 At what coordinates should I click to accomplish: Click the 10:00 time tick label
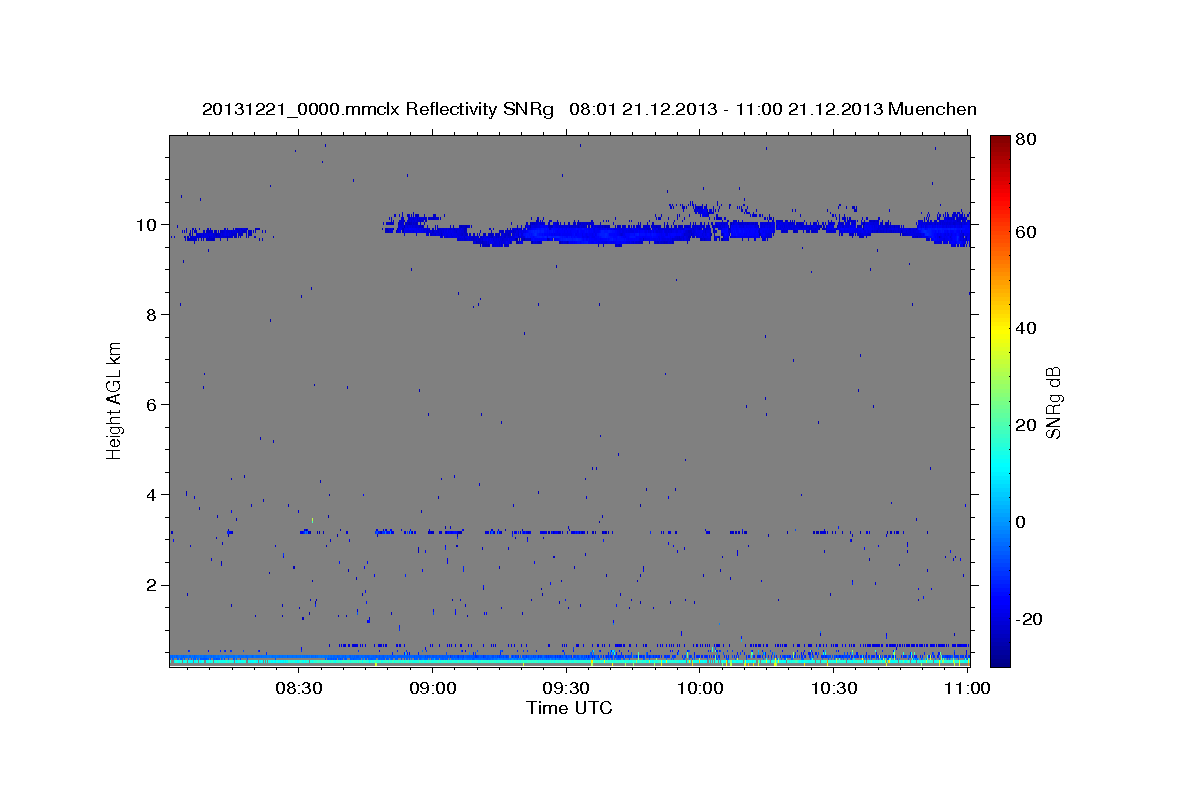click(x=700, y=689)
